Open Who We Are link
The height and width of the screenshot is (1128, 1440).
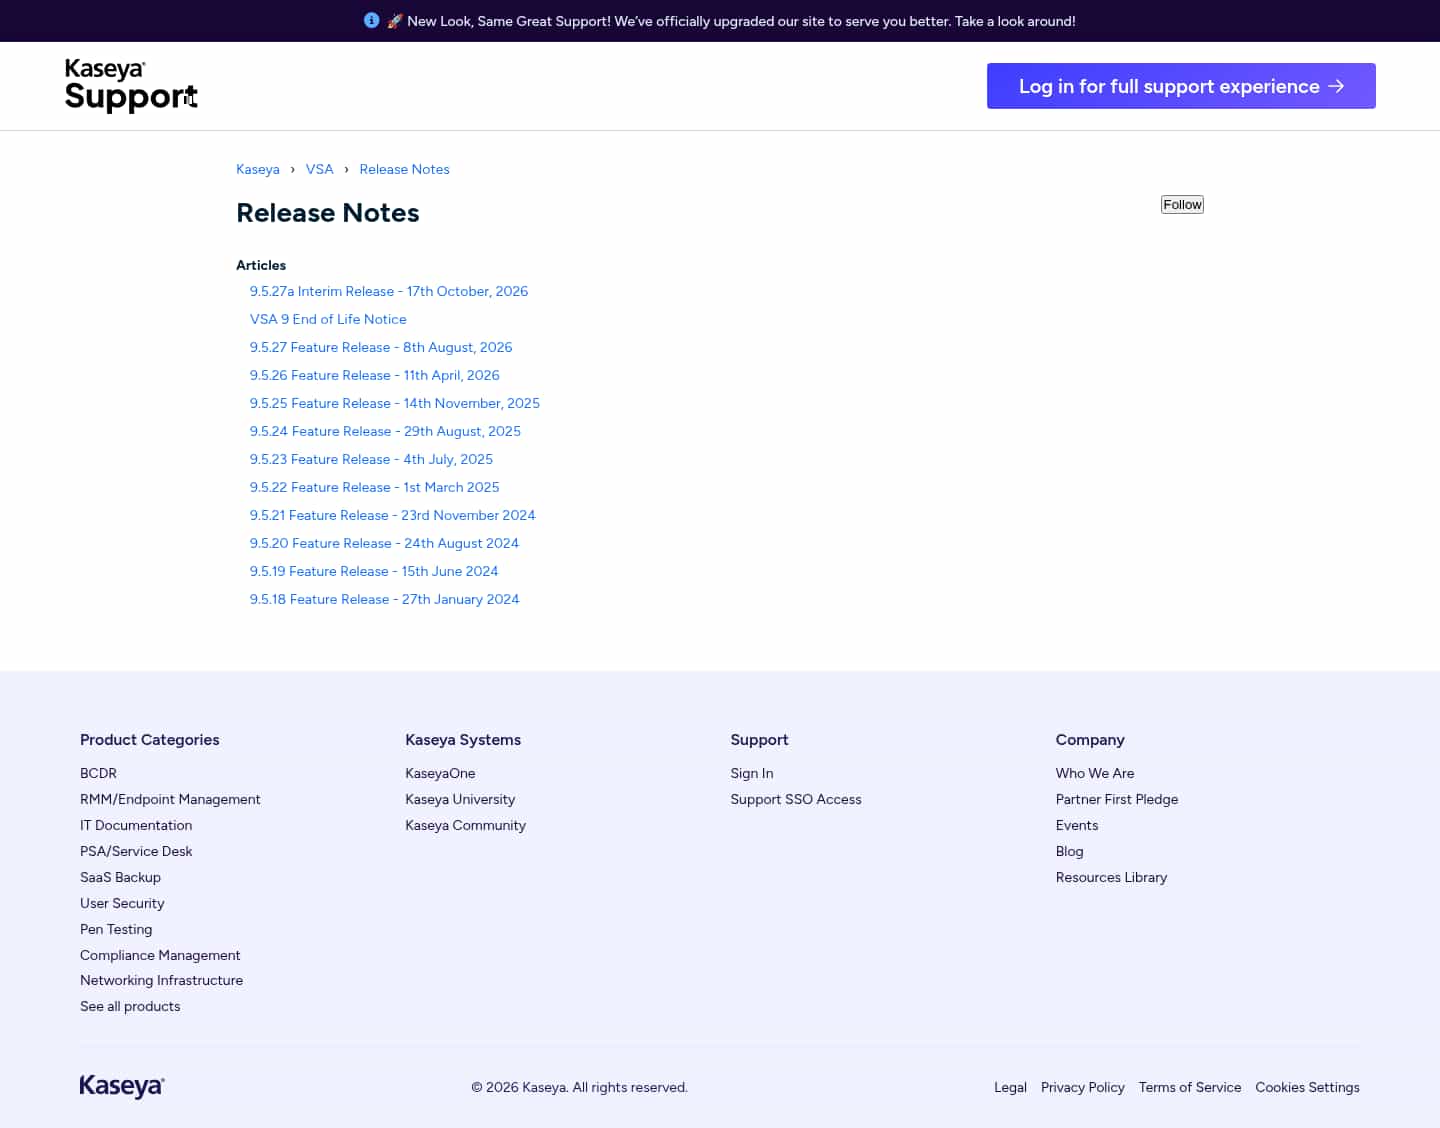point(1095,773)
